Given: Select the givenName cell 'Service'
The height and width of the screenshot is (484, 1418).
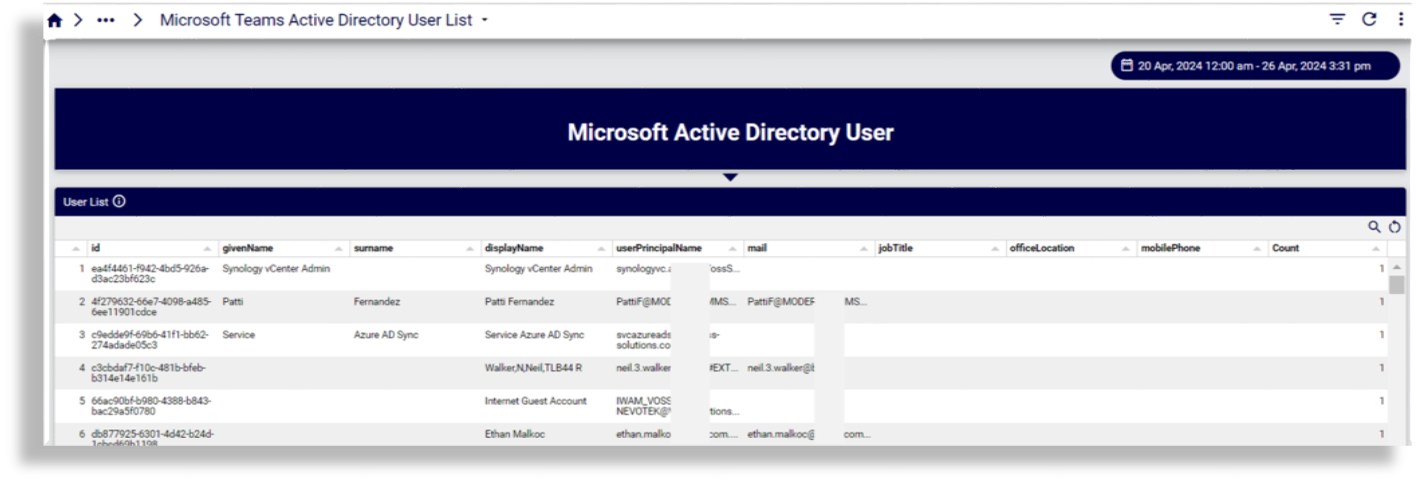Looking at the screenshot, I should coord(239,335).
